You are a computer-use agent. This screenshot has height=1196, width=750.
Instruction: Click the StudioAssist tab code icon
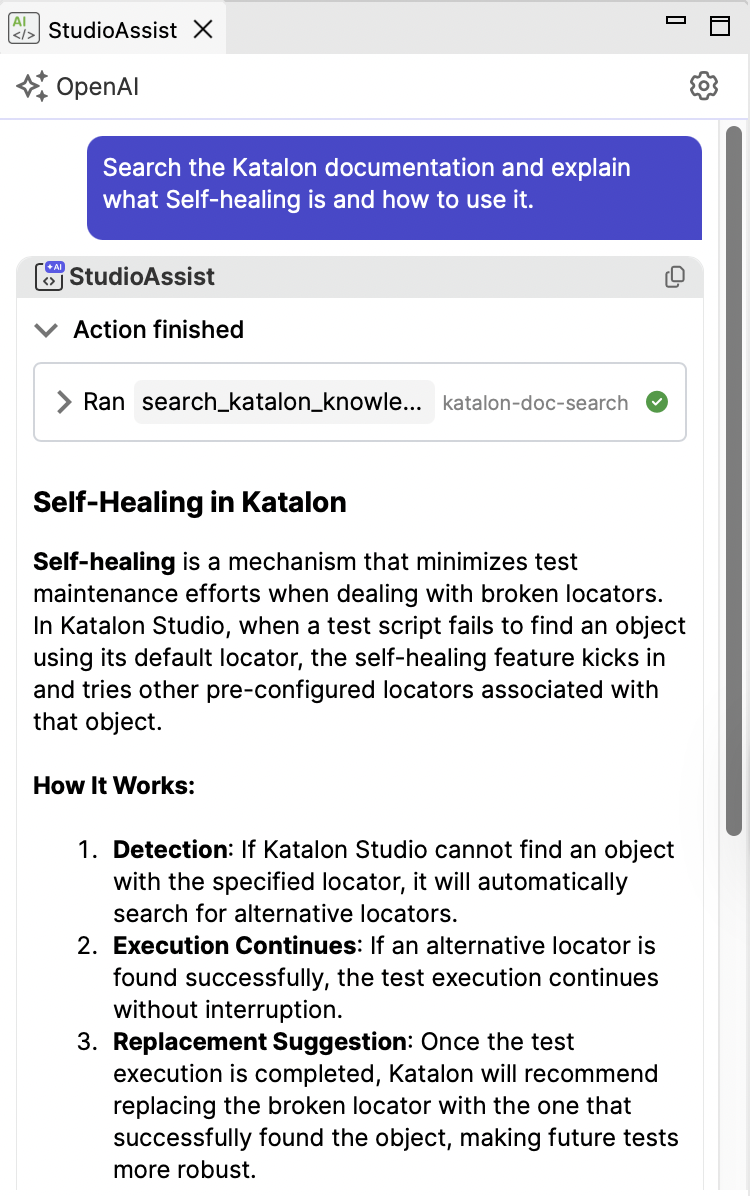(x=24, y=30)
